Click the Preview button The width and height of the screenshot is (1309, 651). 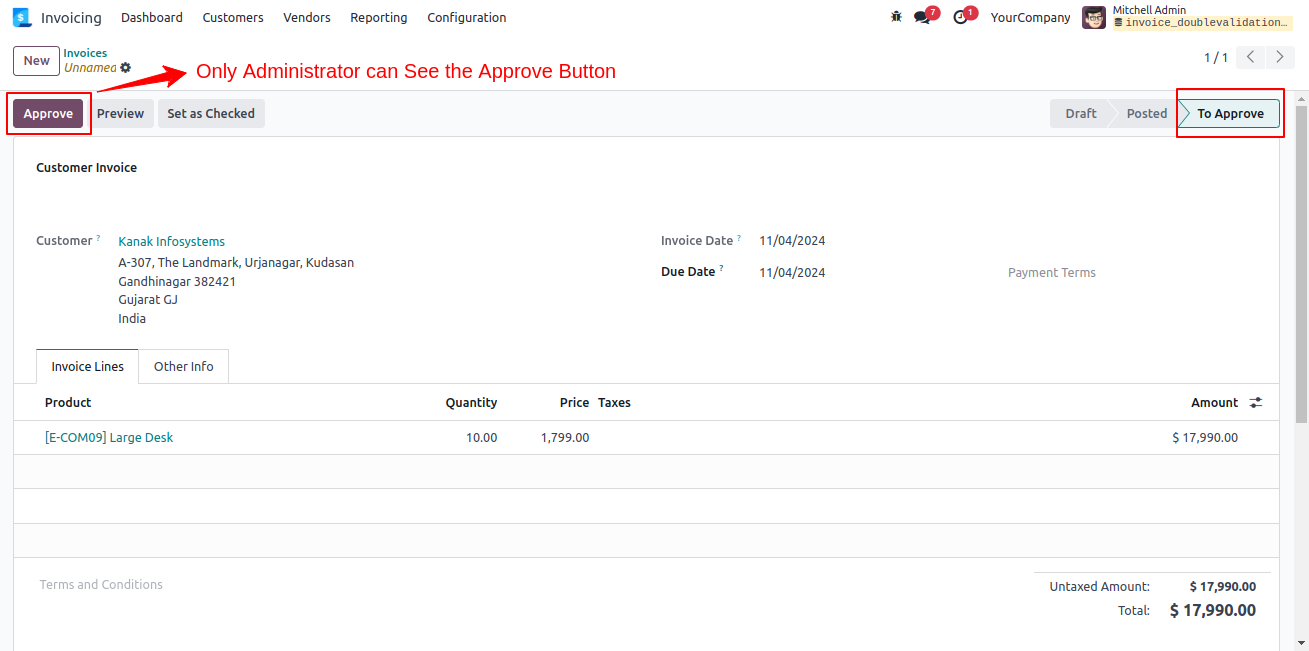pyautogui.click(x=121, y=113)
